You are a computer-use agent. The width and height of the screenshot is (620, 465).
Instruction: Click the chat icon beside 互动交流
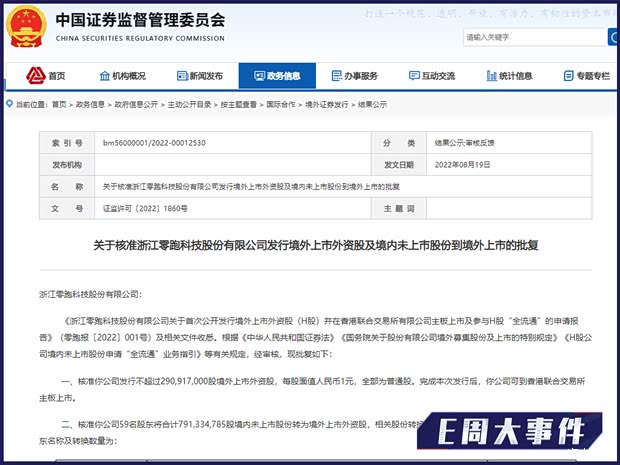click(414, 76)
